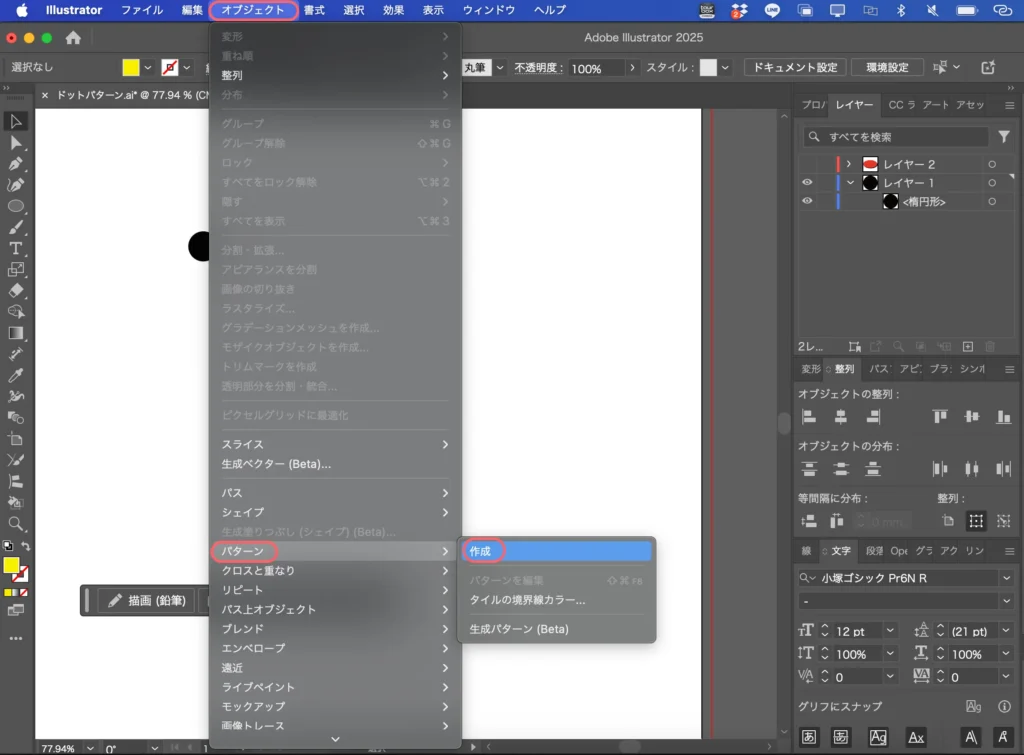Choose 作成 from the パターン submenu
The width and height of the screenshot is (1024, 755).
[x=483, y=550]
